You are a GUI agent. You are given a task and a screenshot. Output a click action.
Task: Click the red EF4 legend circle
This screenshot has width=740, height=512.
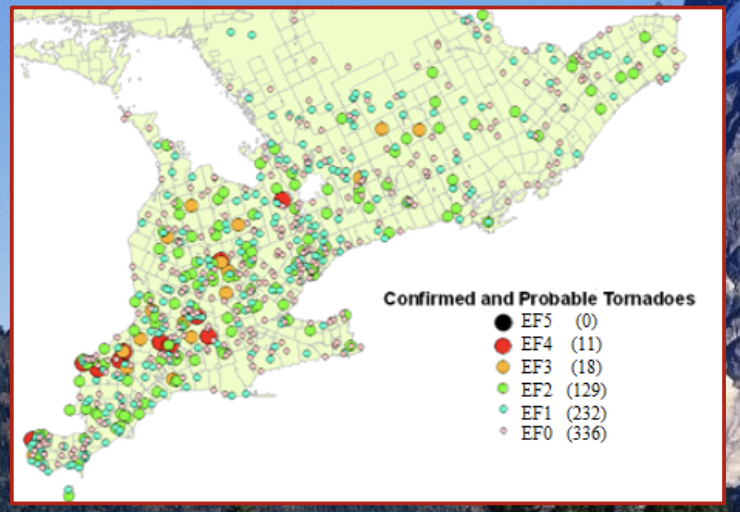click(503, 345)
